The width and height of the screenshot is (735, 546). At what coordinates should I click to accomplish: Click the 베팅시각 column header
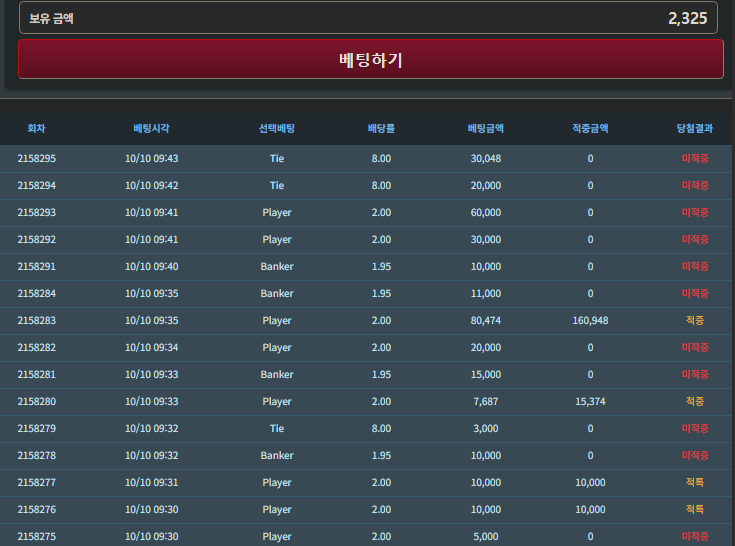[151, 128]
